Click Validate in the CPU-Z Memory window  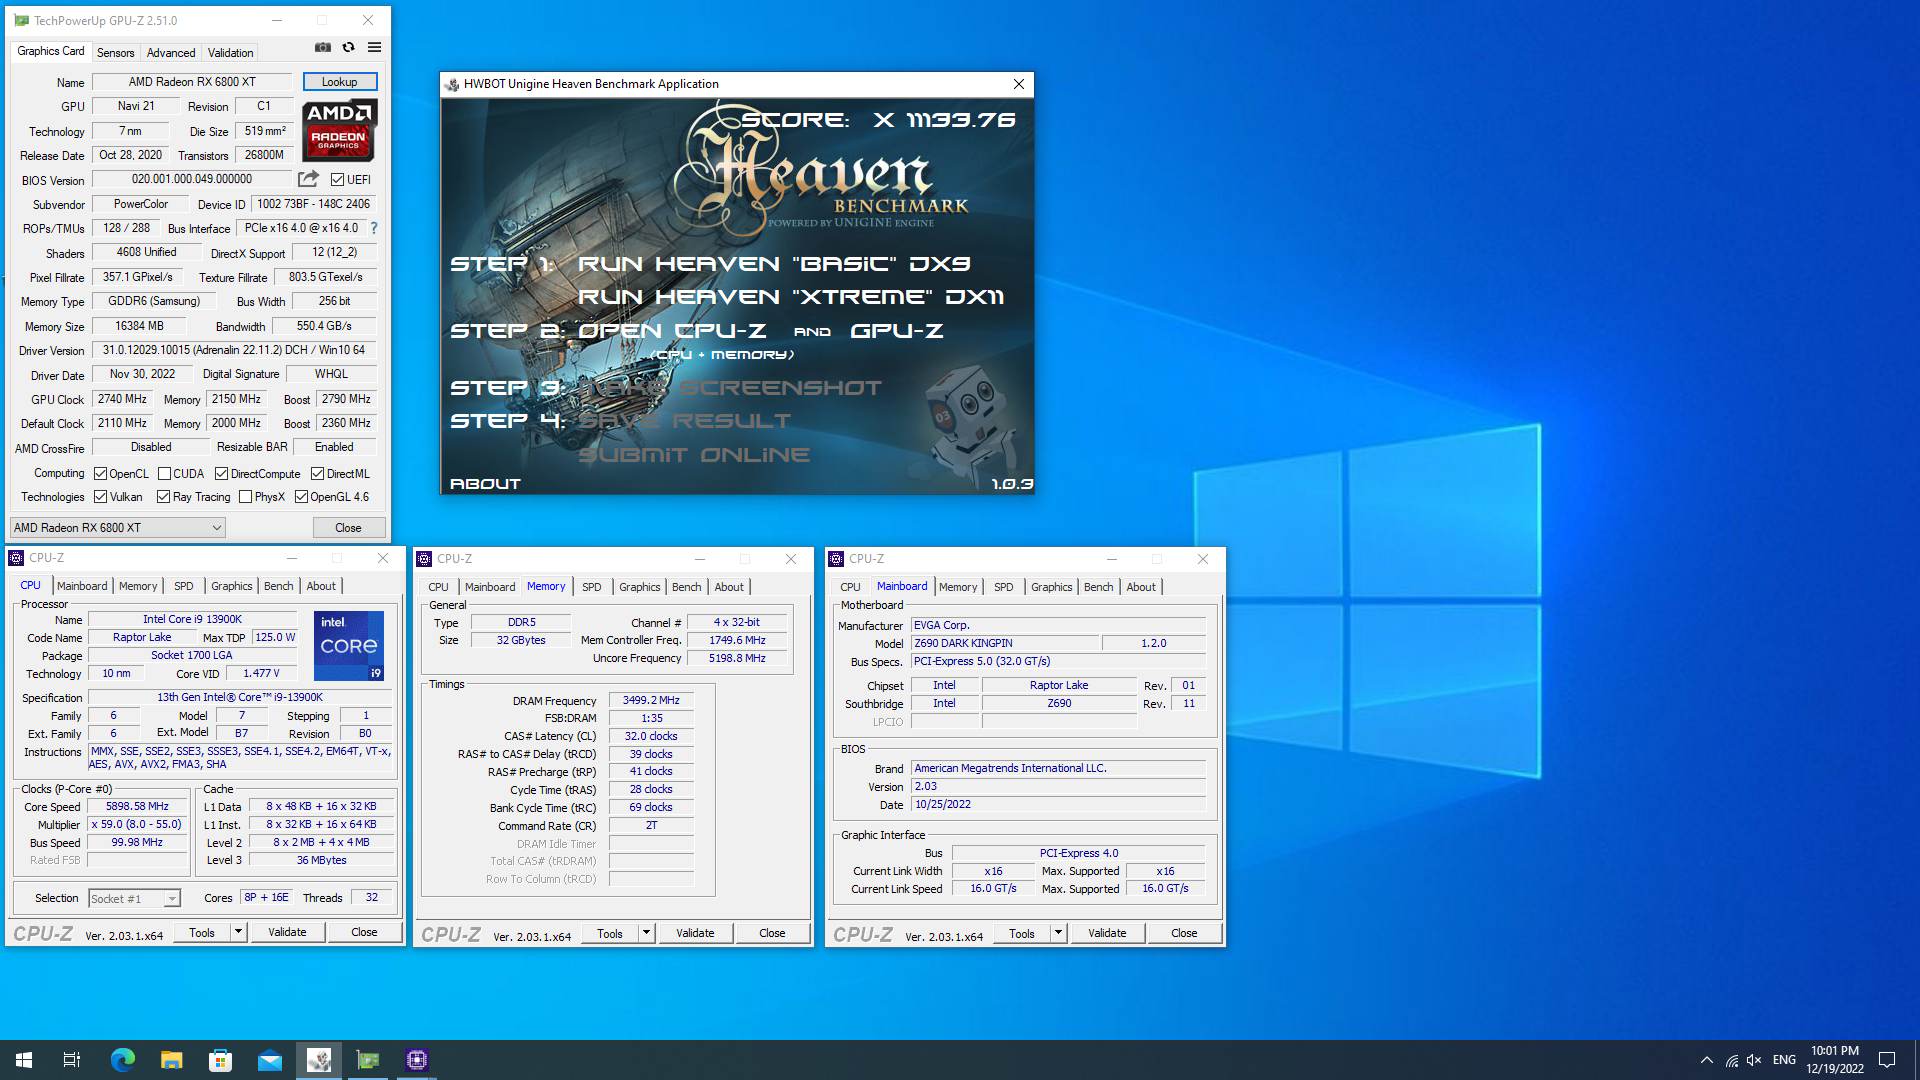coord(695,933)
